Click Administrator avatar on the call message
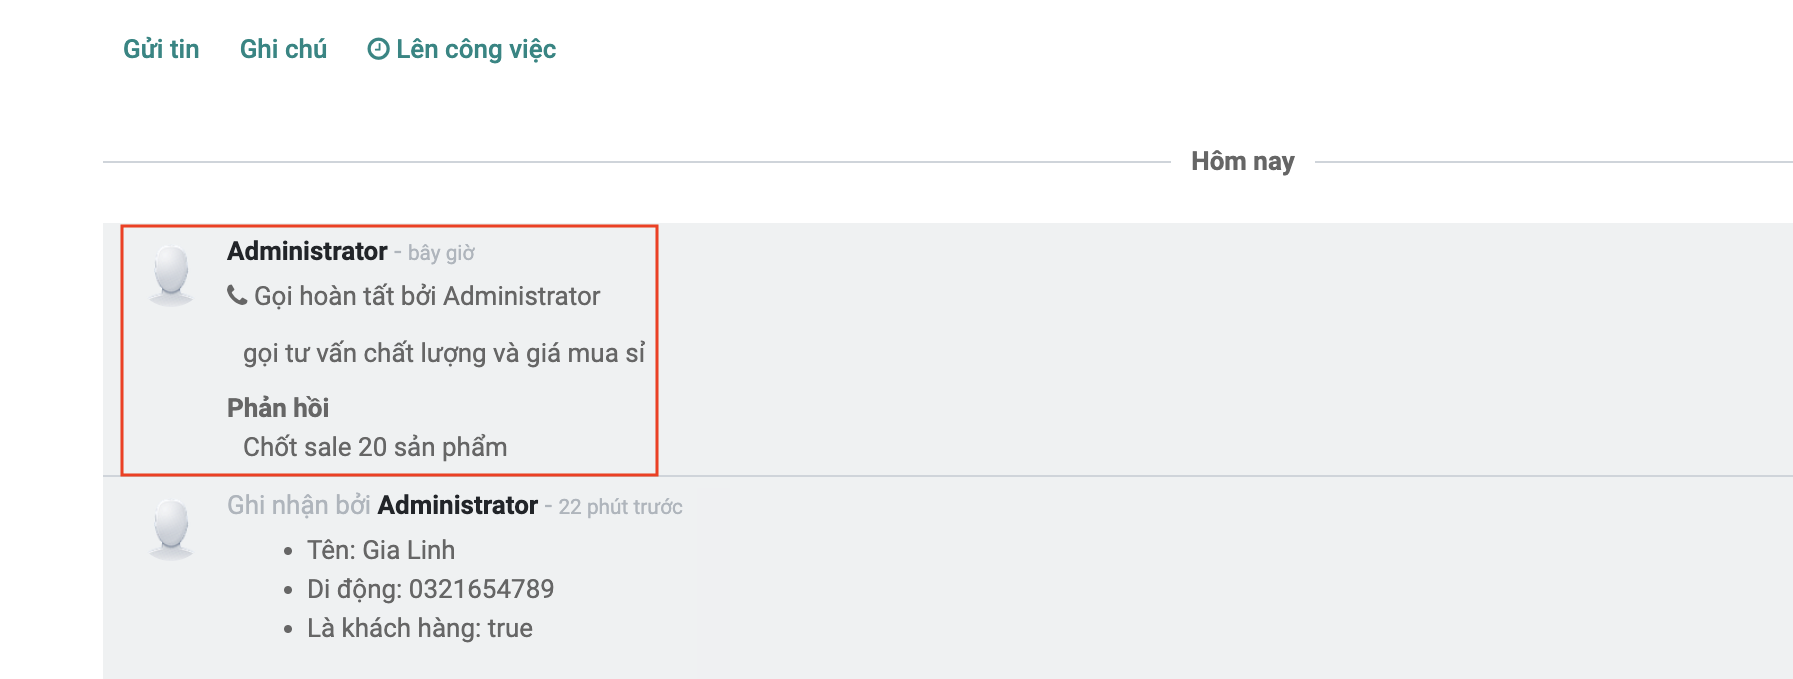1793x679 pixels. (x=171, y=274)
